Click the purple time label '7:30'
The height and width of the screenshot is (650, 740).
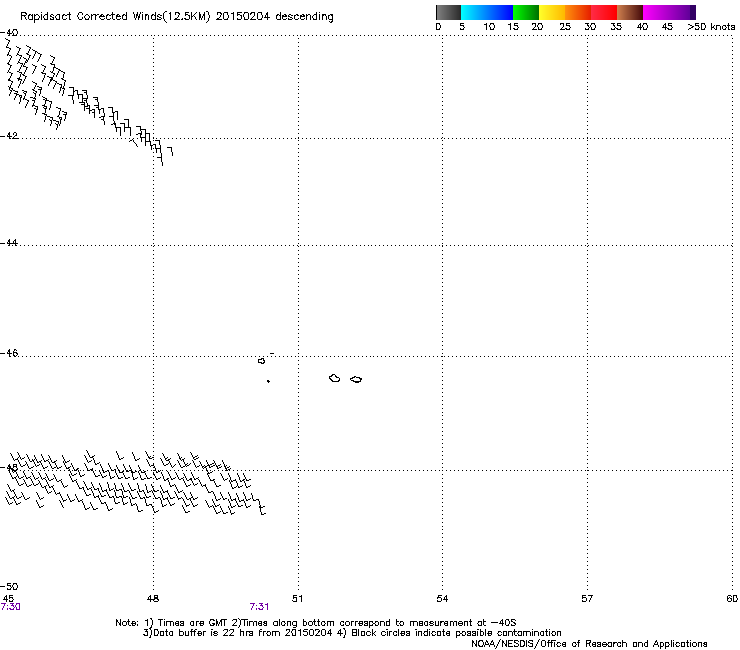[10, 607]
